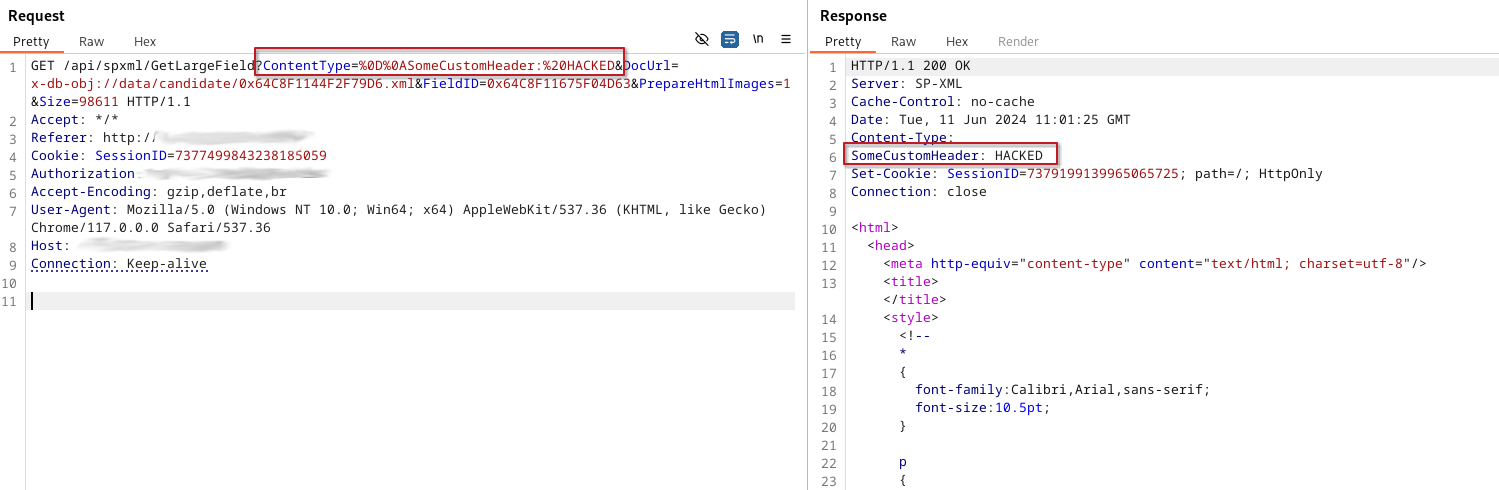
Task: Click the Request panel title
Action: [36, 16]
